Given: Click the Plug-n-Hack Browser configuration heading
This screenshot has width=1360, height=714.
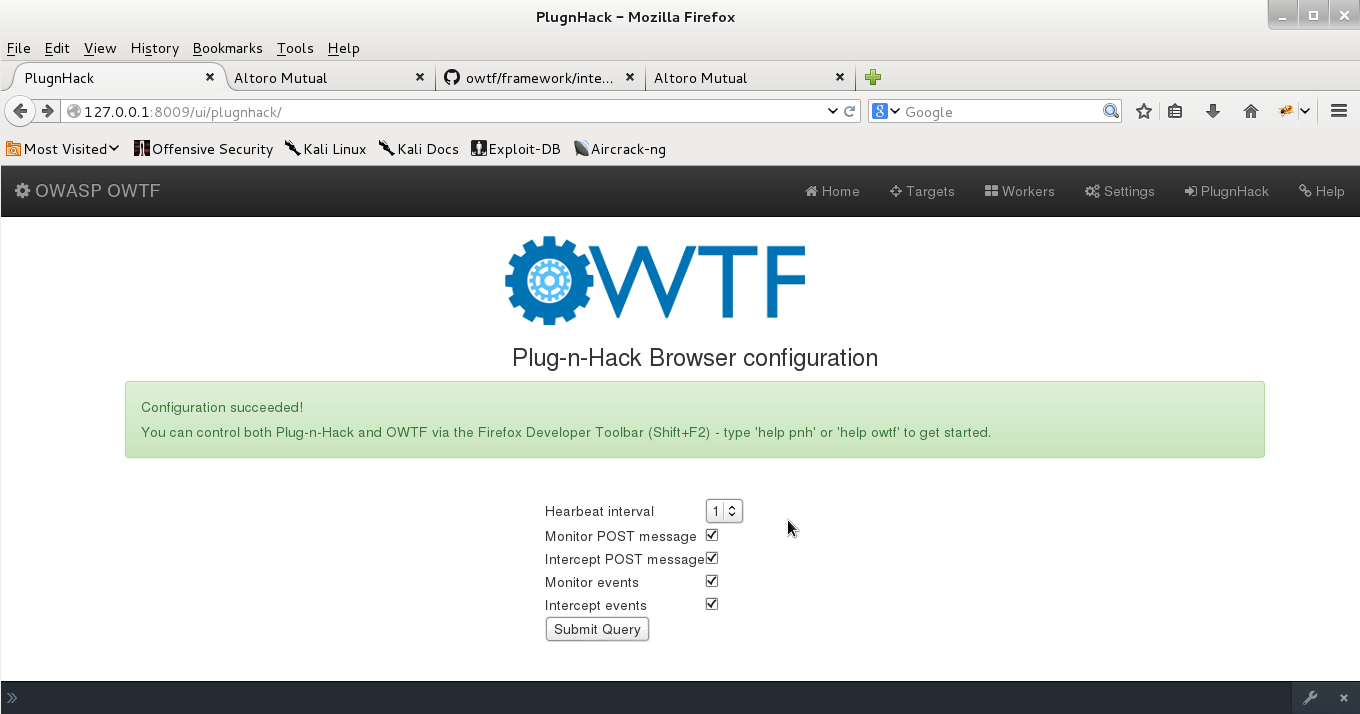Looking at the screenshot, I should coord(695,357).
